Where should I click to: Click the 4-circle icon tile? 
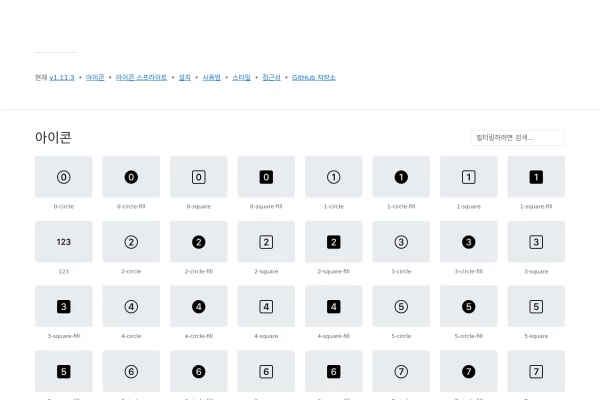131,306
